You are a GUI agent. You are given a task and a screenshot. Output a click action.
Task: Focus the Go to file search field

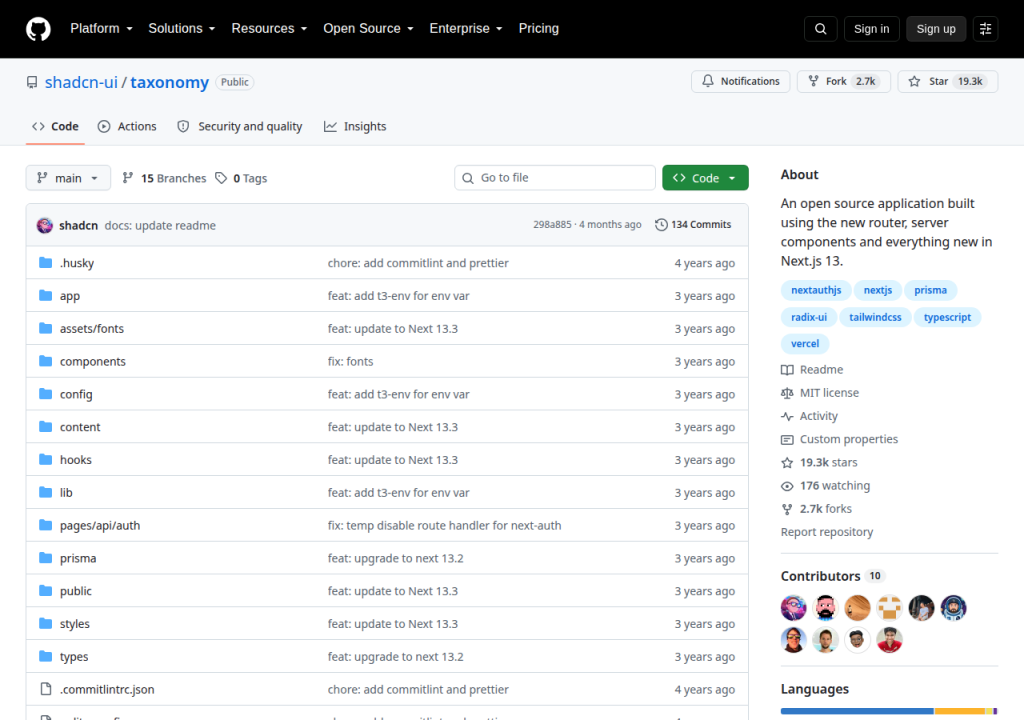(554, 178)
